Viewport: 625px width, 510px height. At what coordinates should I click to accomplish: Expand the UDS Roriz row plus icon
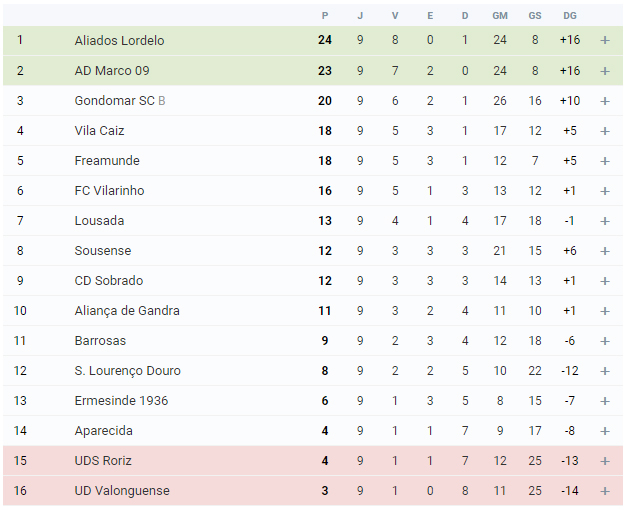[x=605, y=461]
